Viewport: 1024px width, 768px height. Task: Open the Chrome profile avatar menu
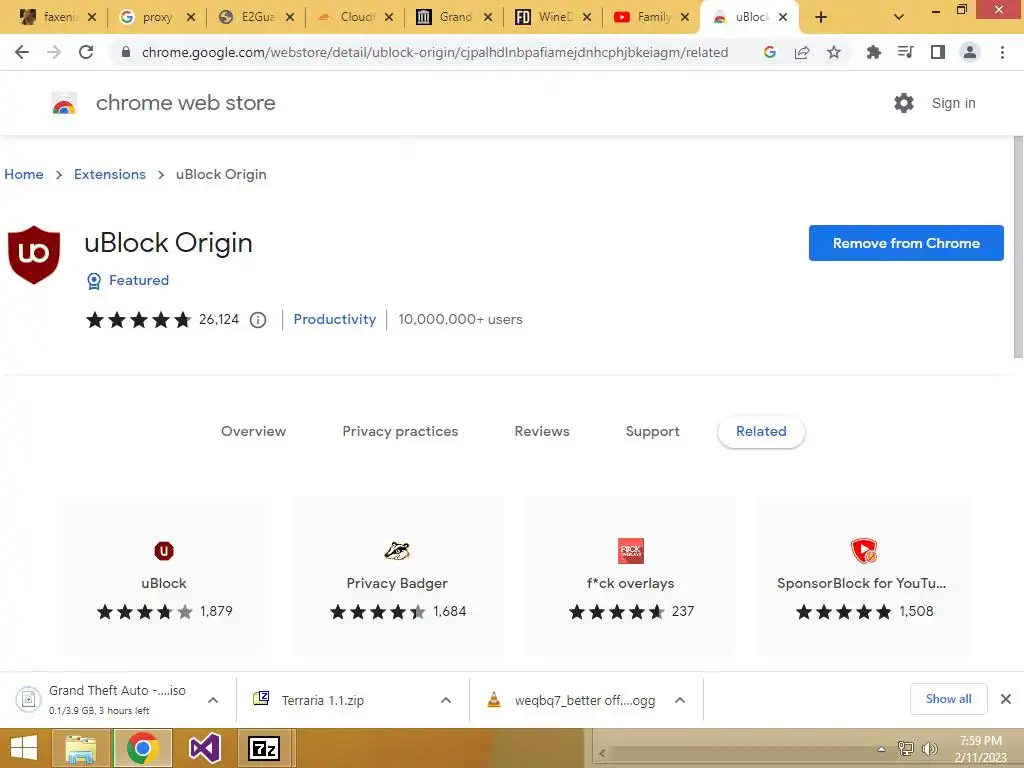point(970,52)
